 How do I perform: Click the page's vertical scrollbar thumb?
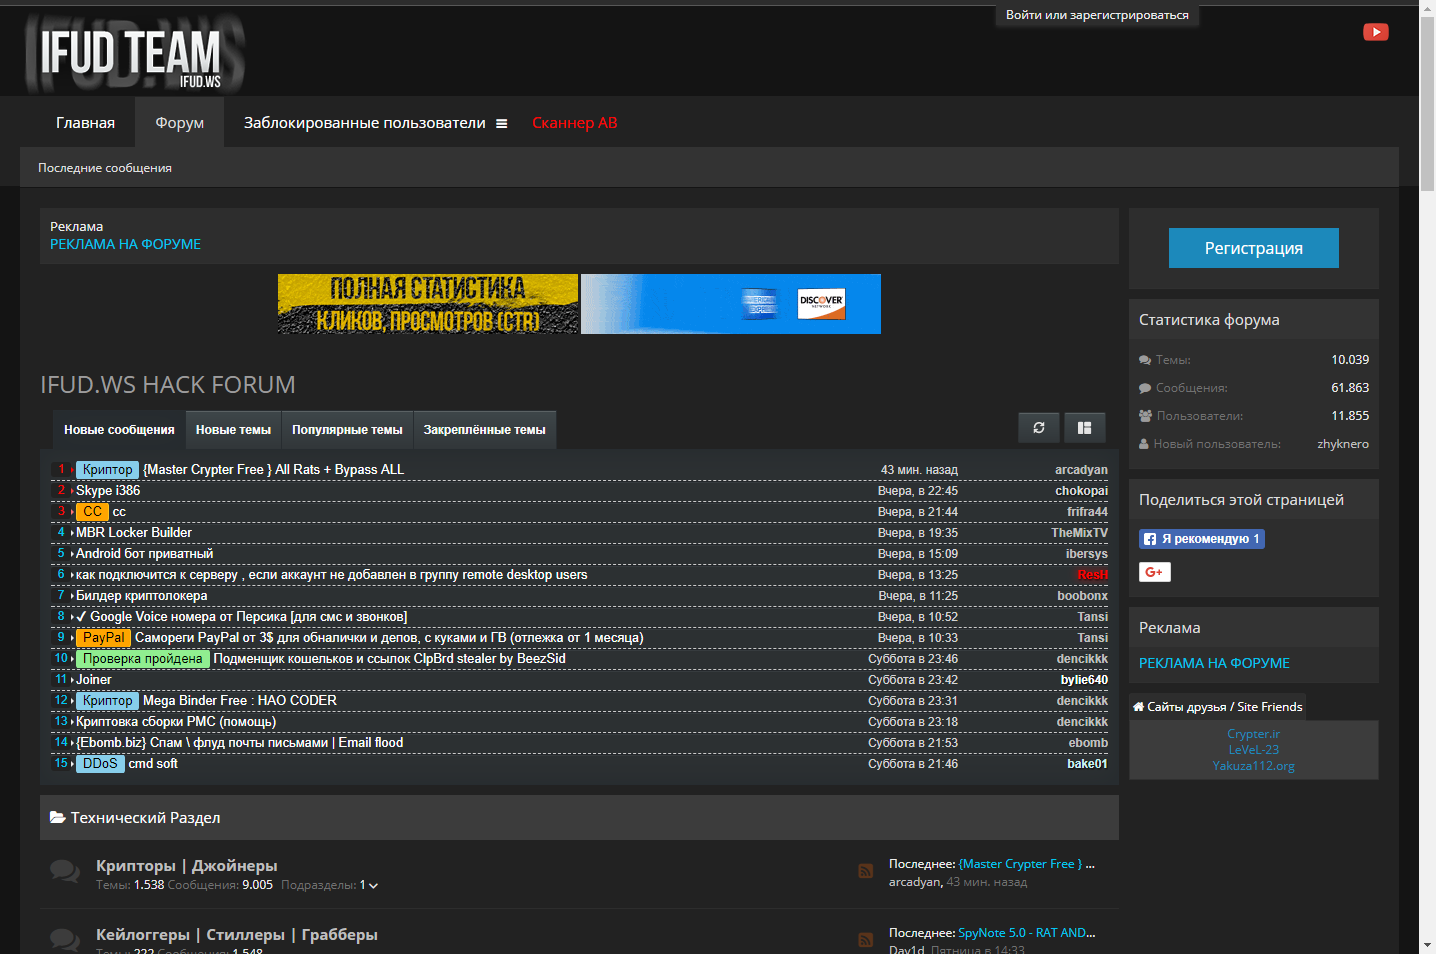tap(1428, 105)
